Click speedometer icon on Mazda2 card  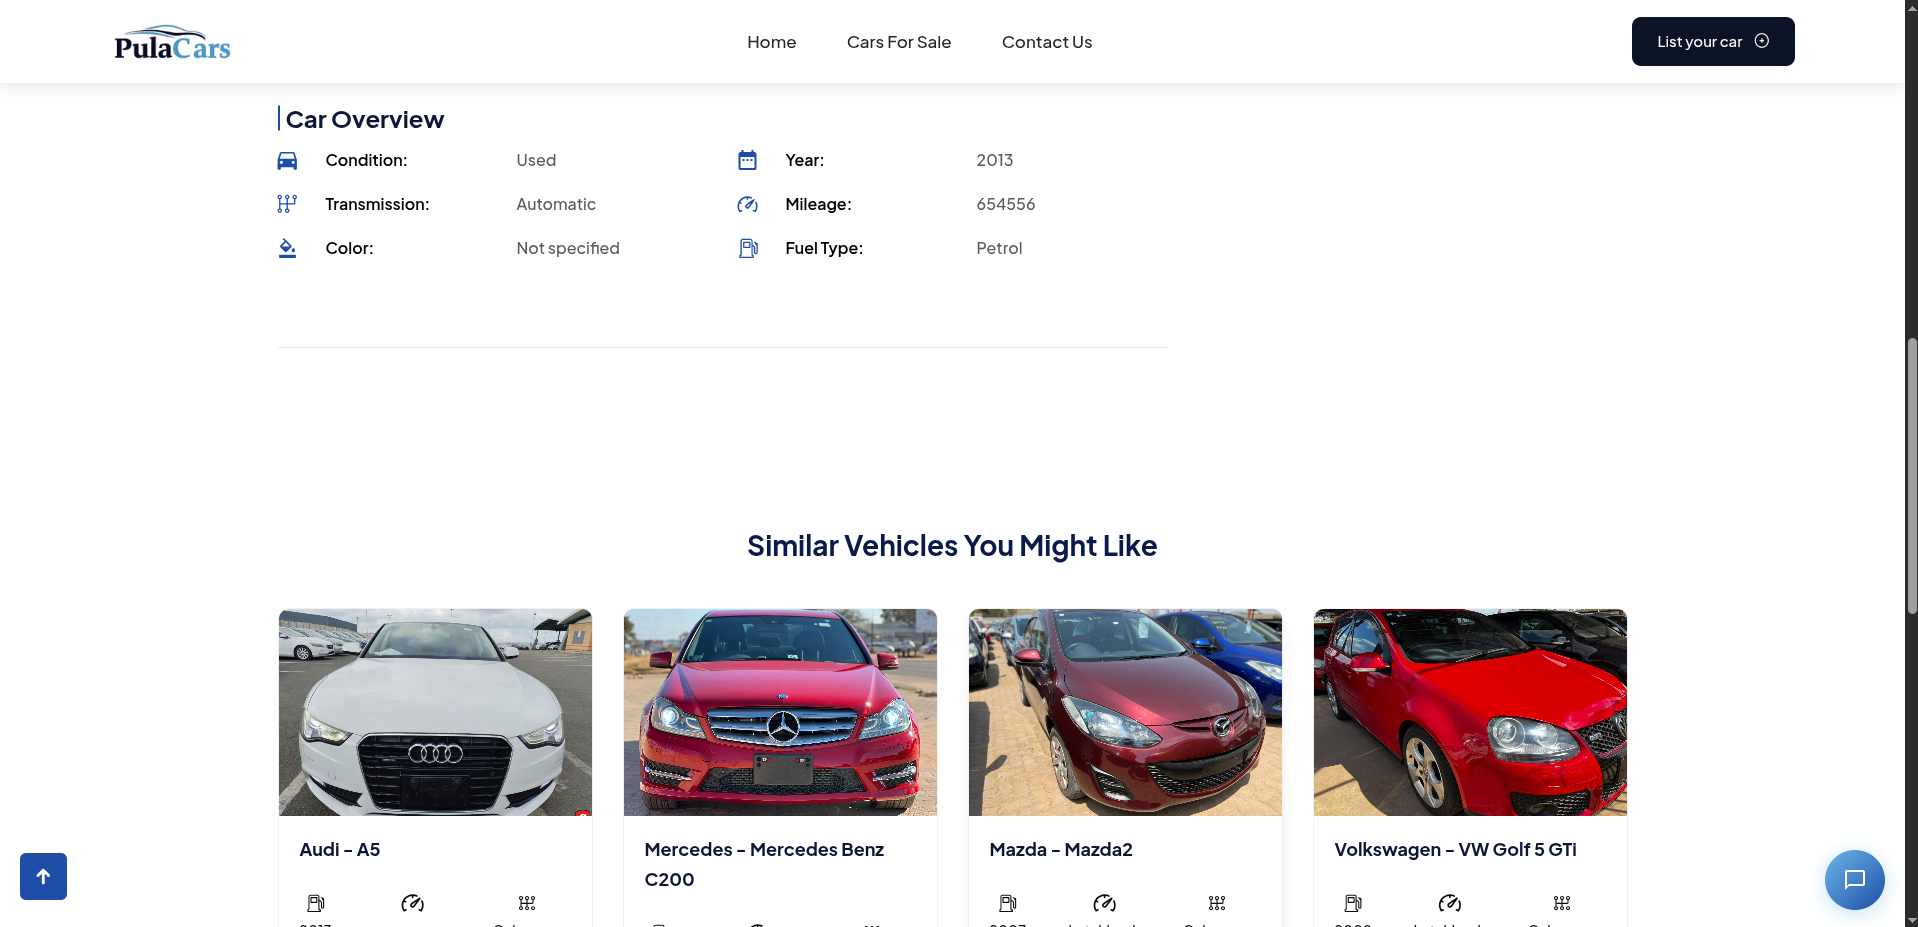(x=1104, y=903)
